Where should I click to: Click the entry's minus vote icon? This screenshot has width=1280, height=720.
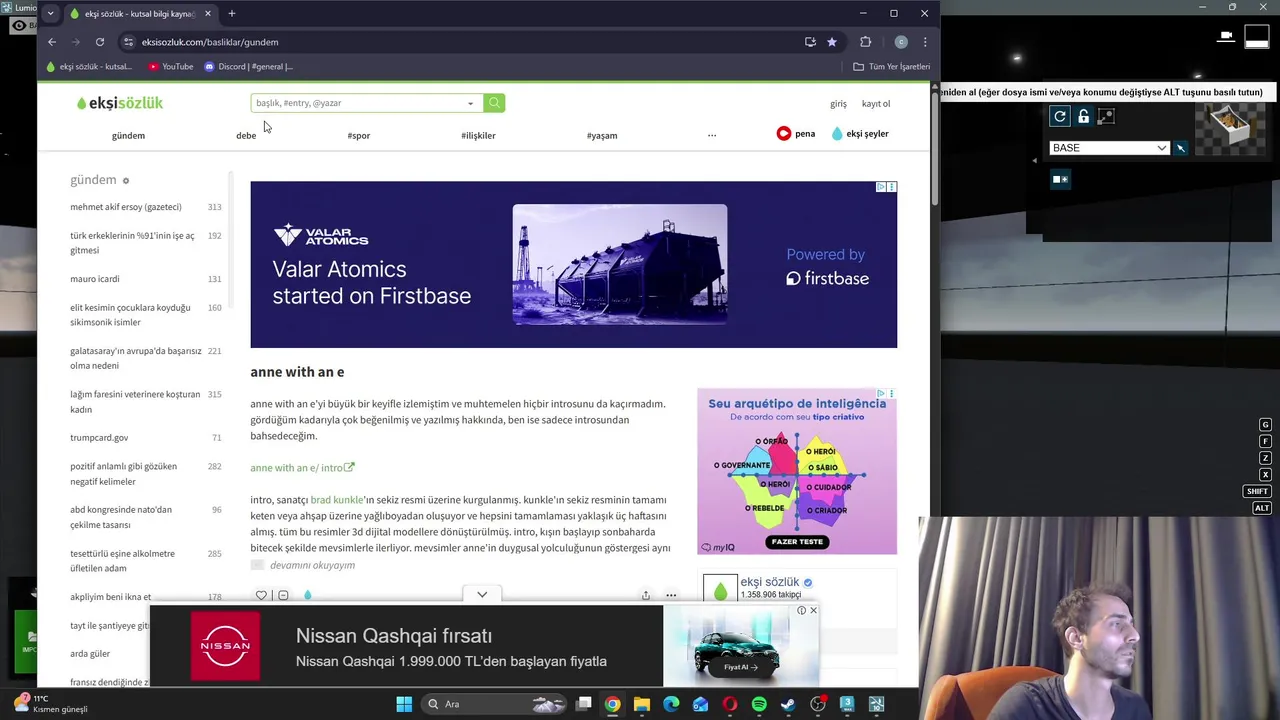point(283,596)
